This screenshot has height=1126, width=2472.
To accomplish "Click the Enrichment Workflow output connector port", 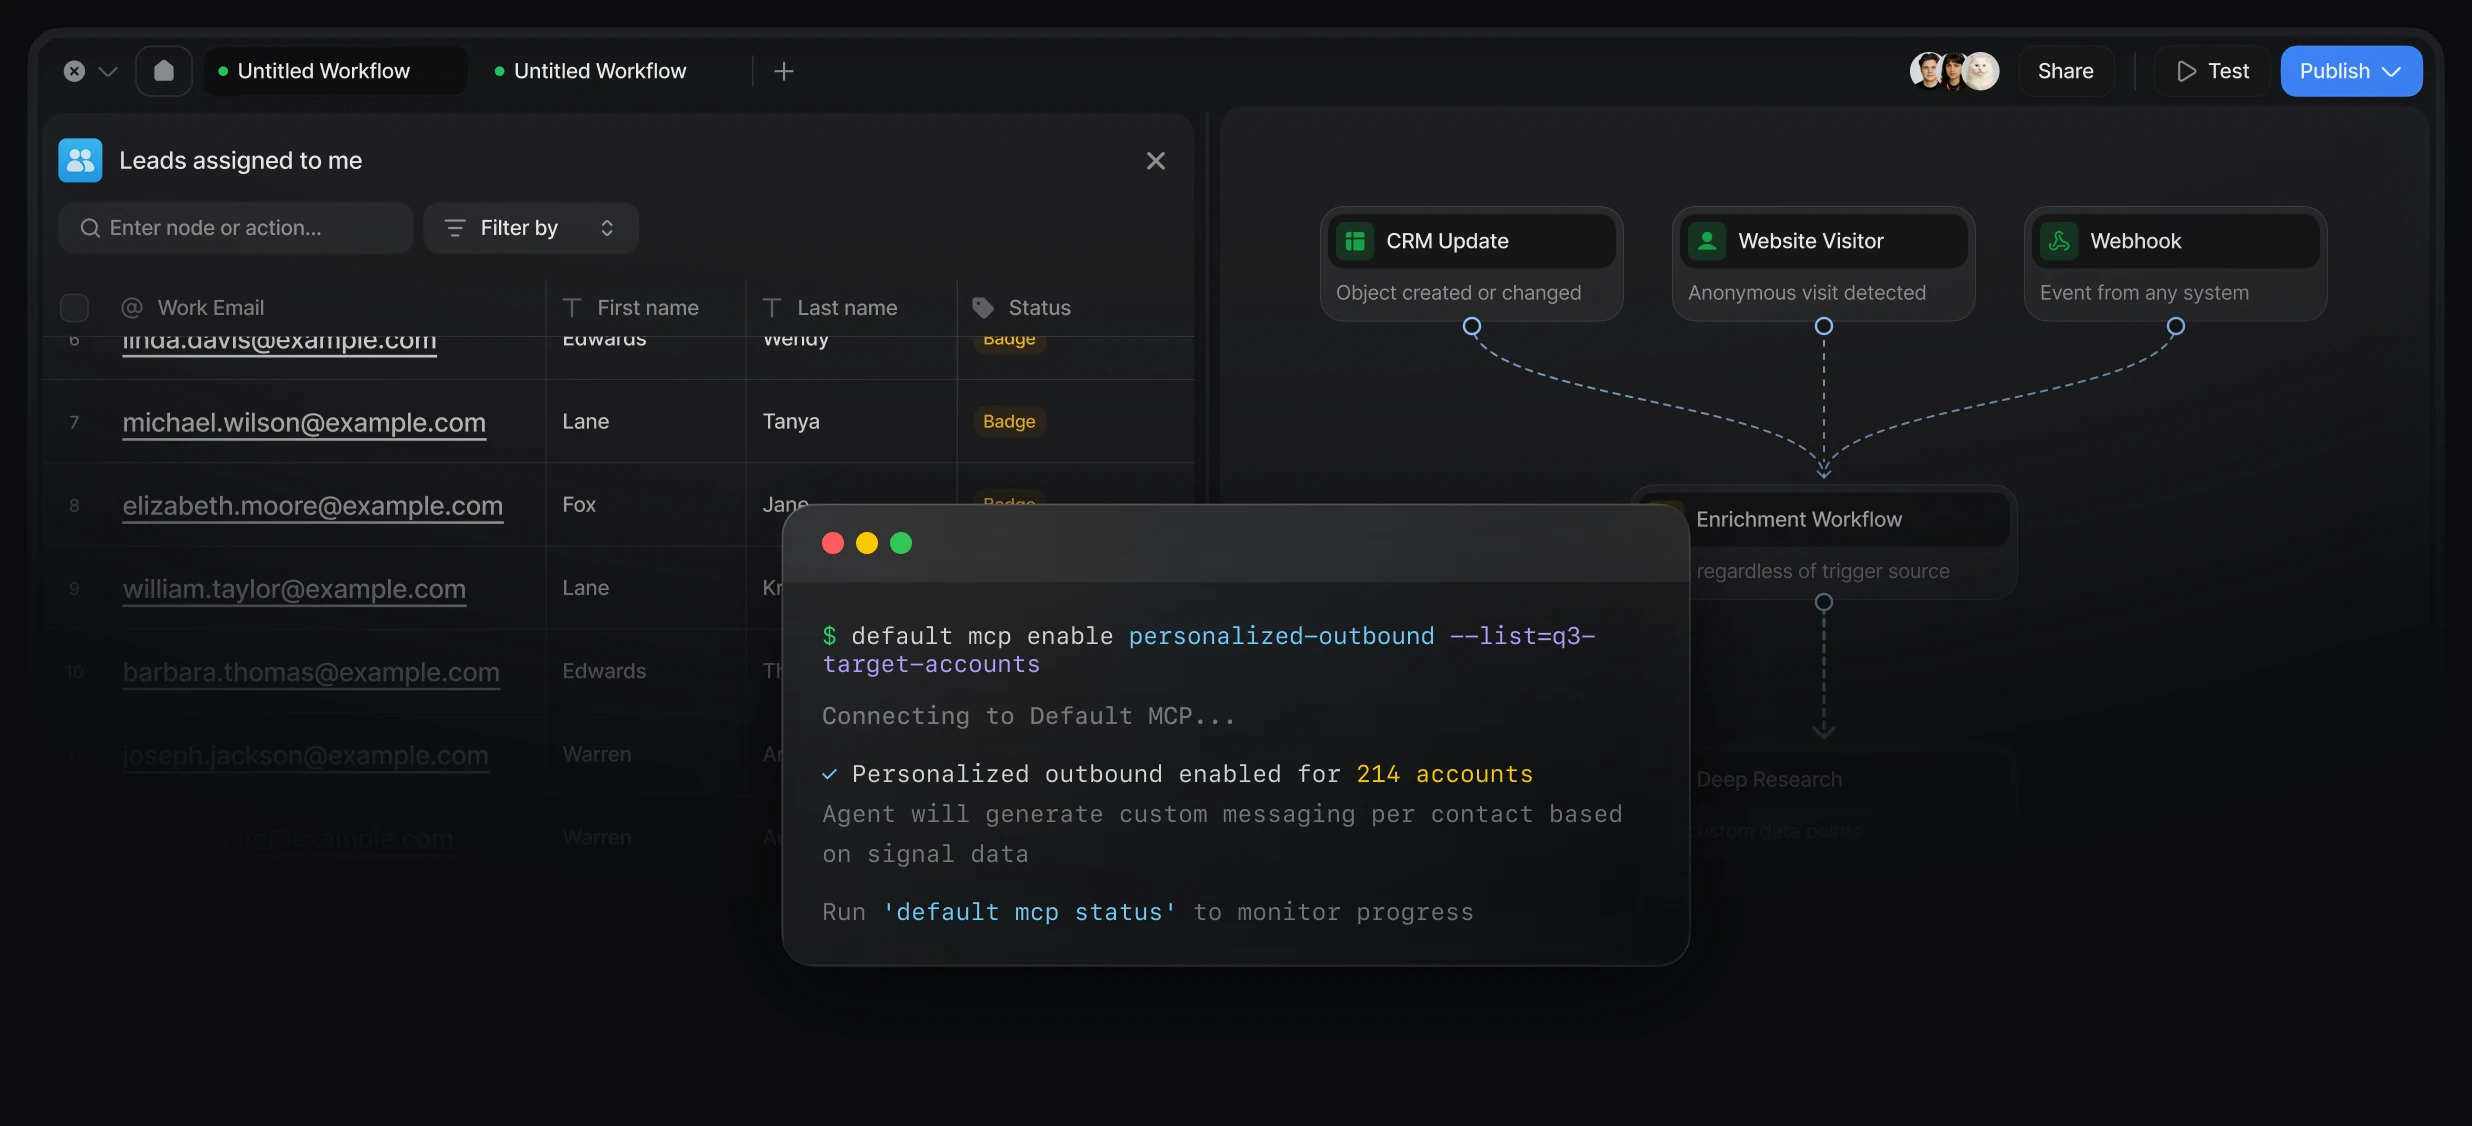I will [1824, 602].
